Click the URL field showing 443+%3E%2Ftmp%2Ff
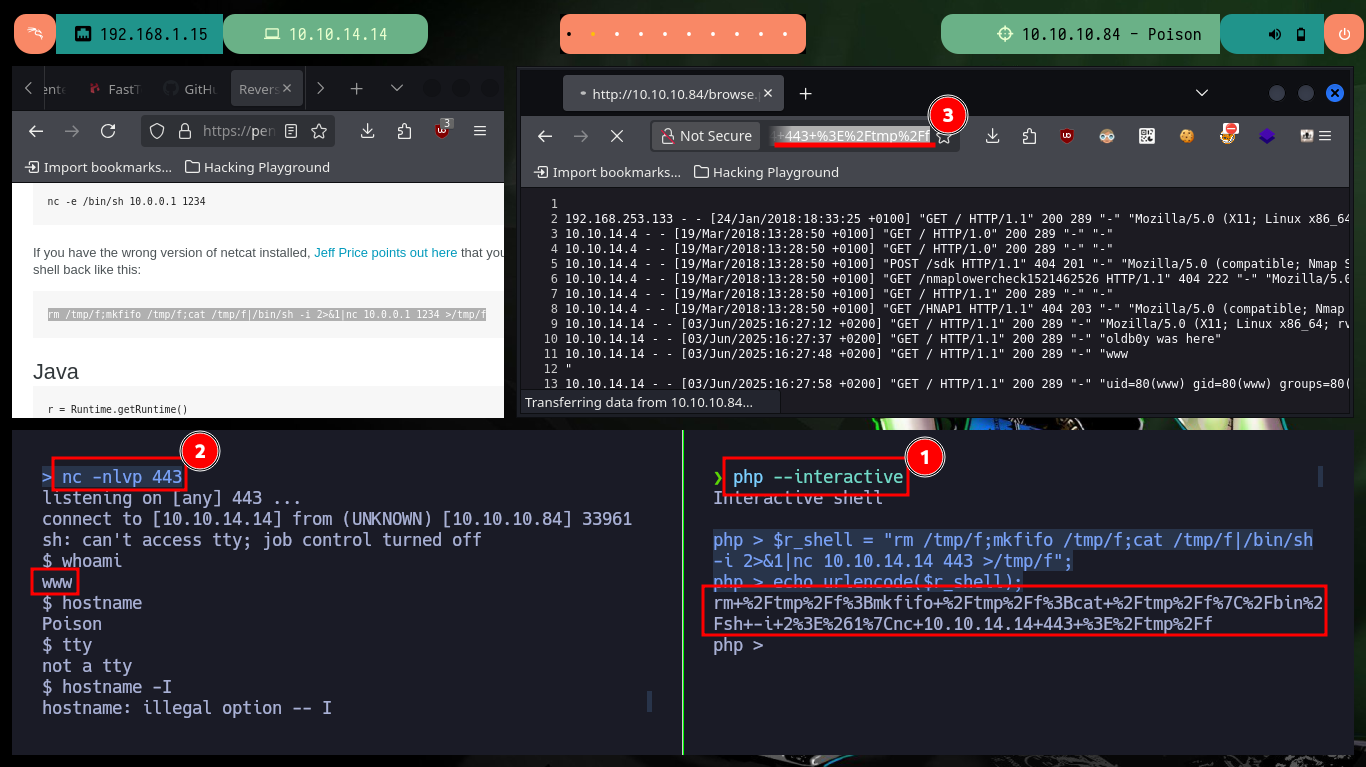The height and width of the screenshot is (767, 1366). click(x=850, y=136)
